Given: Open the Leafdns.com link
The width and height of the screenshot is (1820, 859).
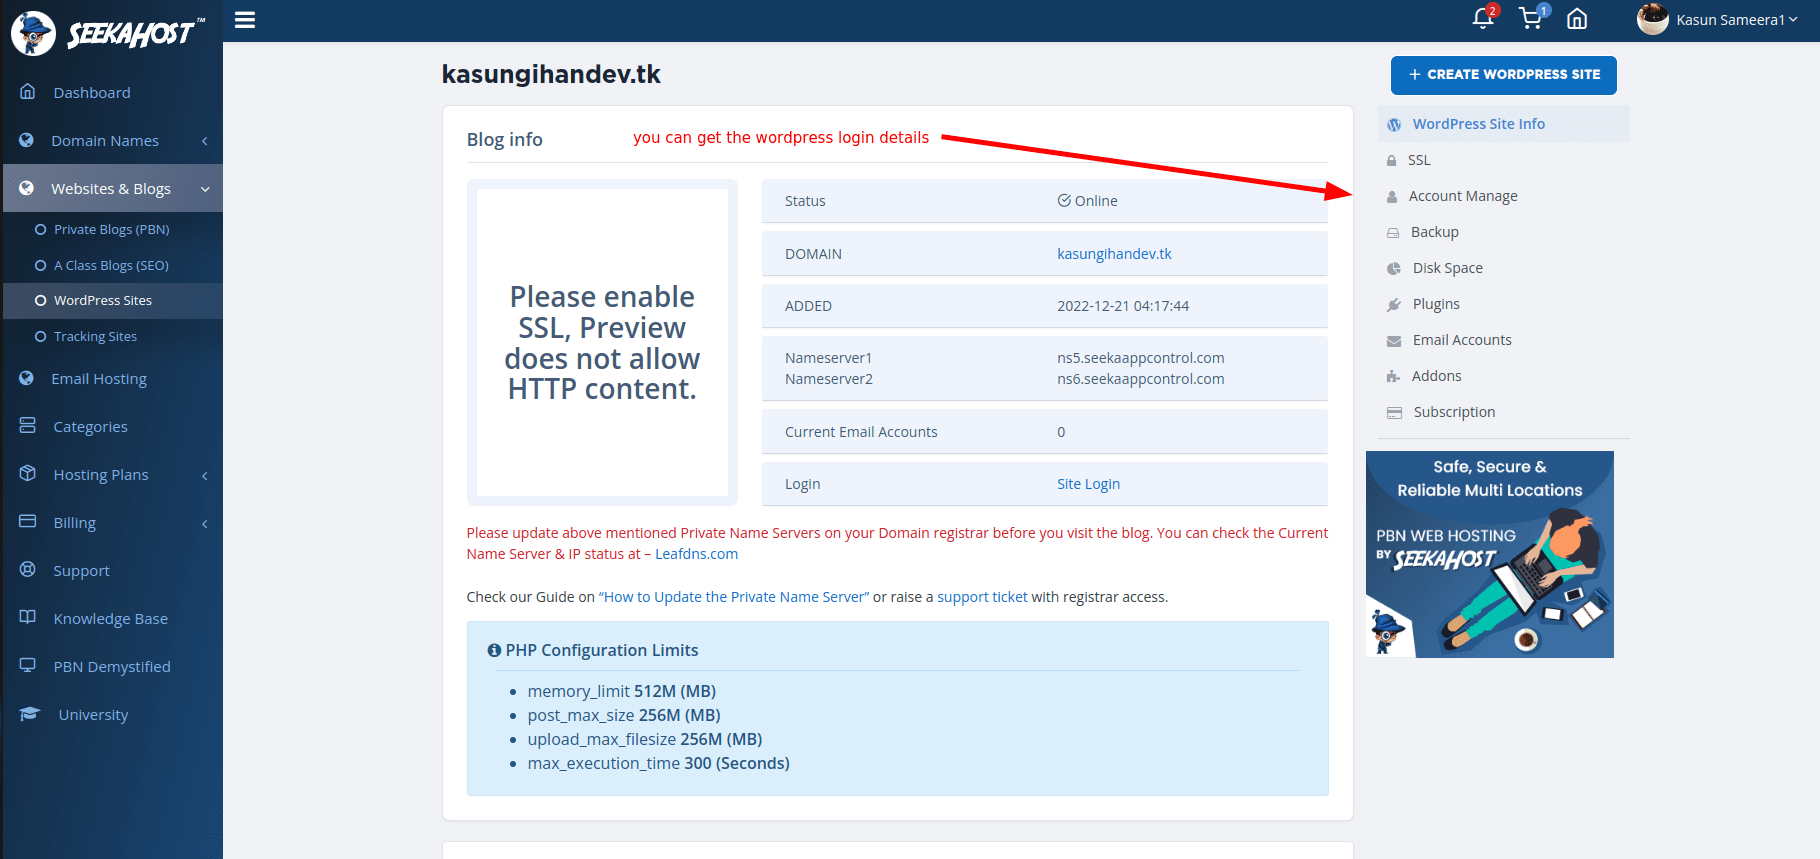Looking at the screenshot, I should click(x=696, y=554).
